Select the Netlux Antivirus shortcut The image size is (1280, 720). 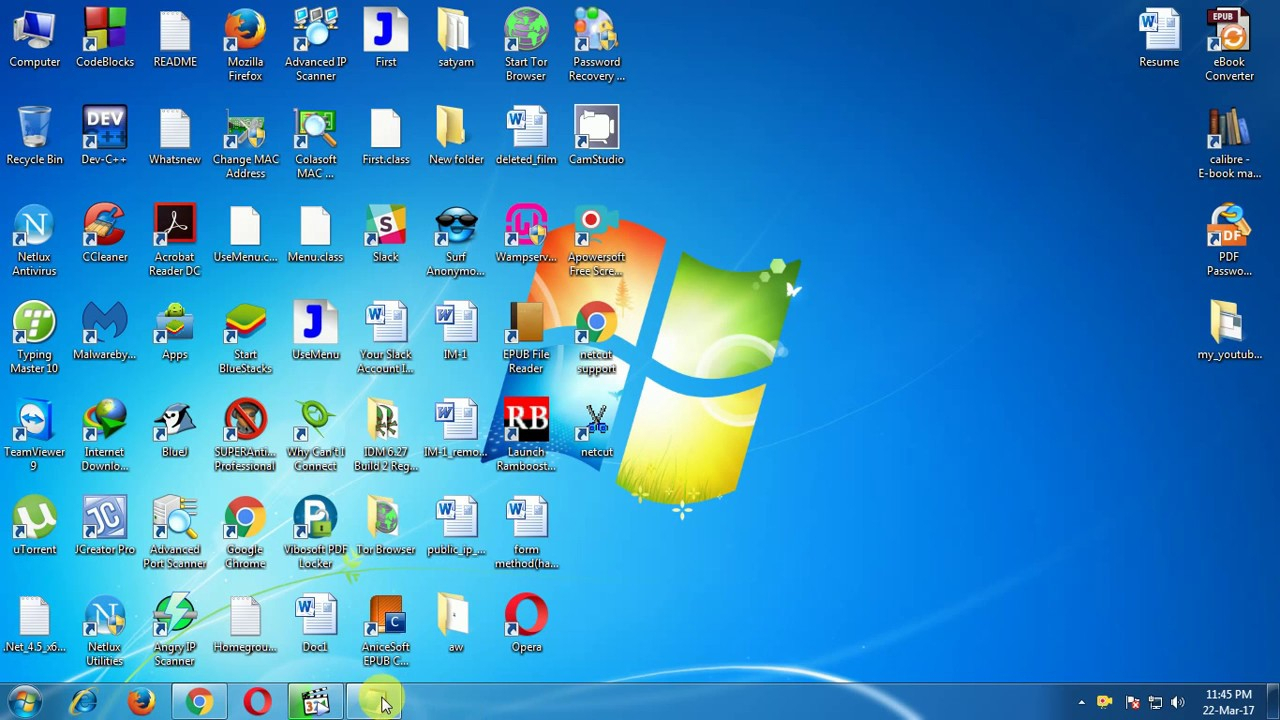pyautogui.click(x=34, y=241)
